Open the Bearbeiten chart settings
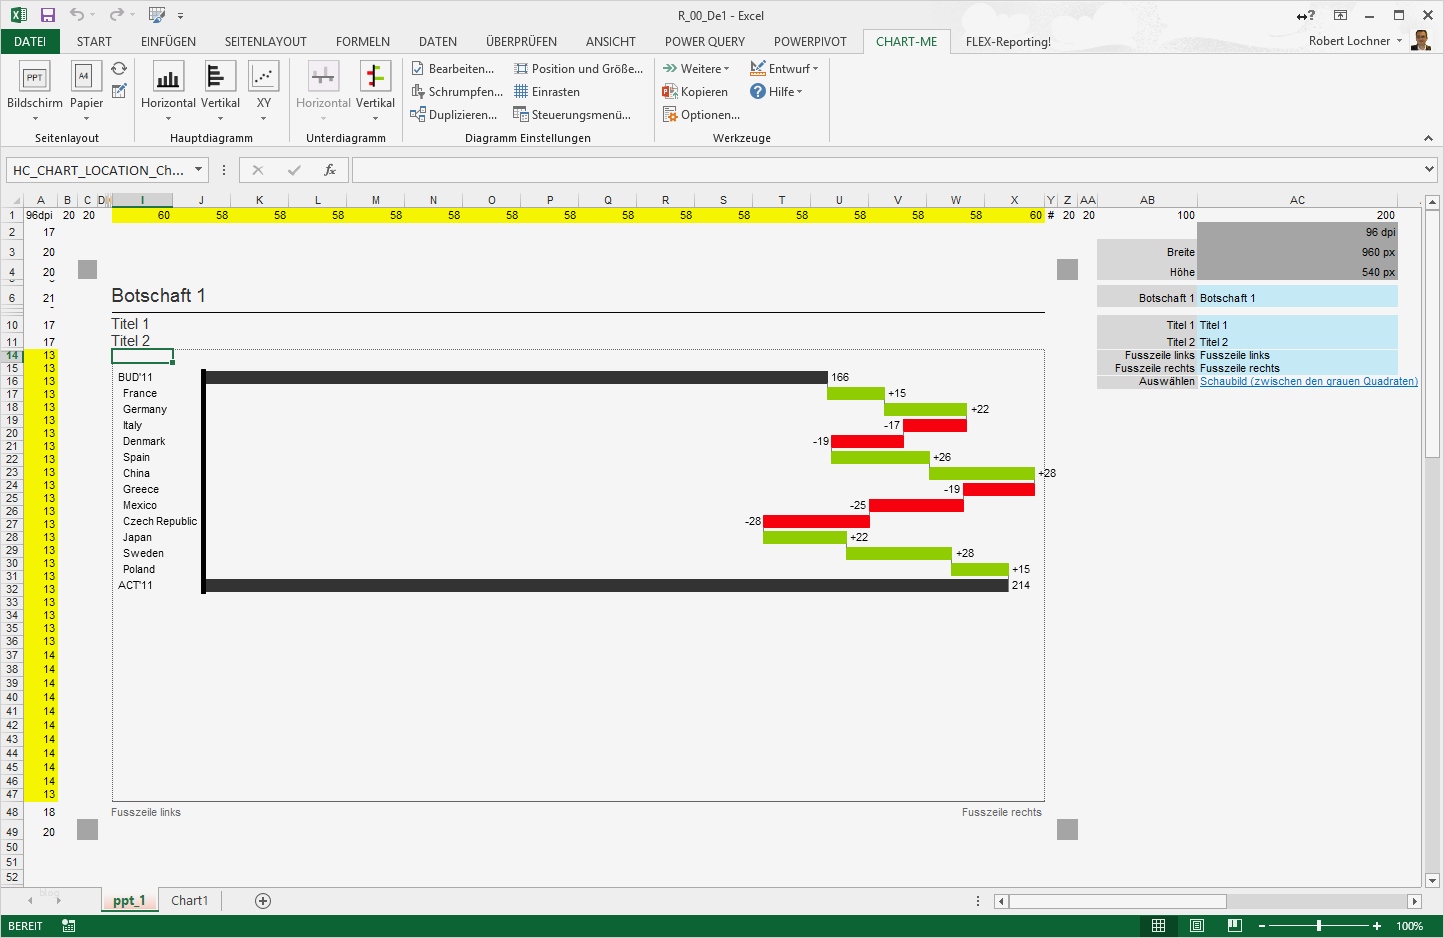 pos(453,68)
